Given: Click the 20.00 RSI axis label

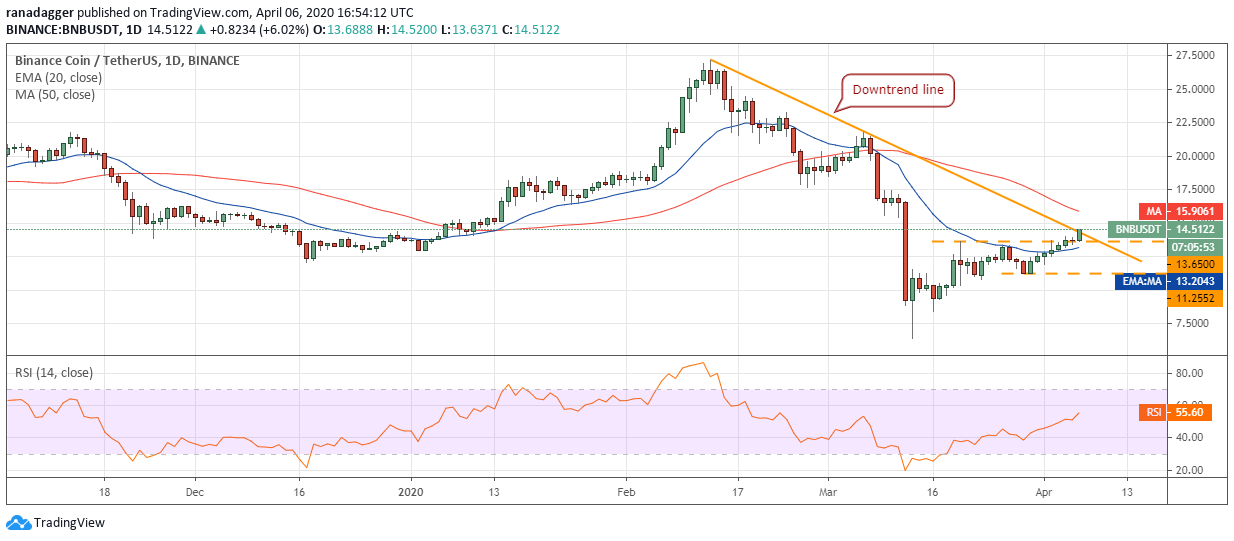Looking at the screenshot, I should click(x=1188, y=470).
